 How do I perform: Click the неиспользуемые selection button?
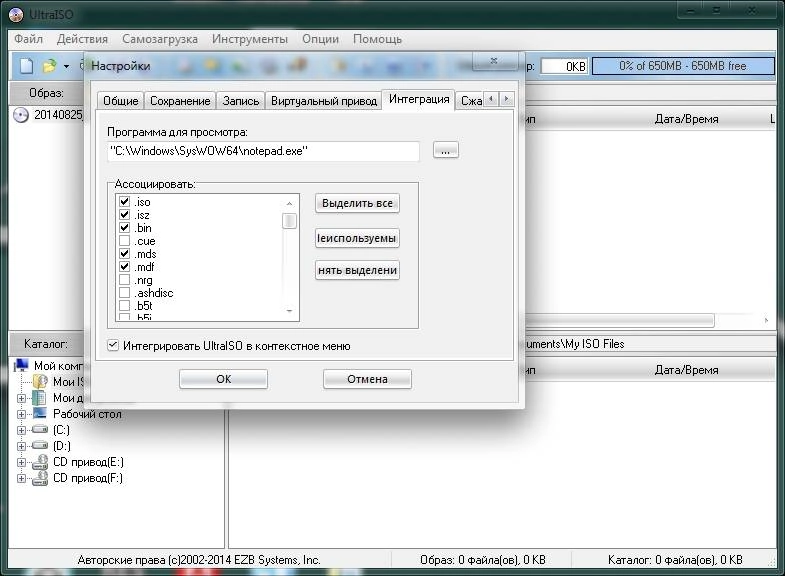(x=357, y=238)
